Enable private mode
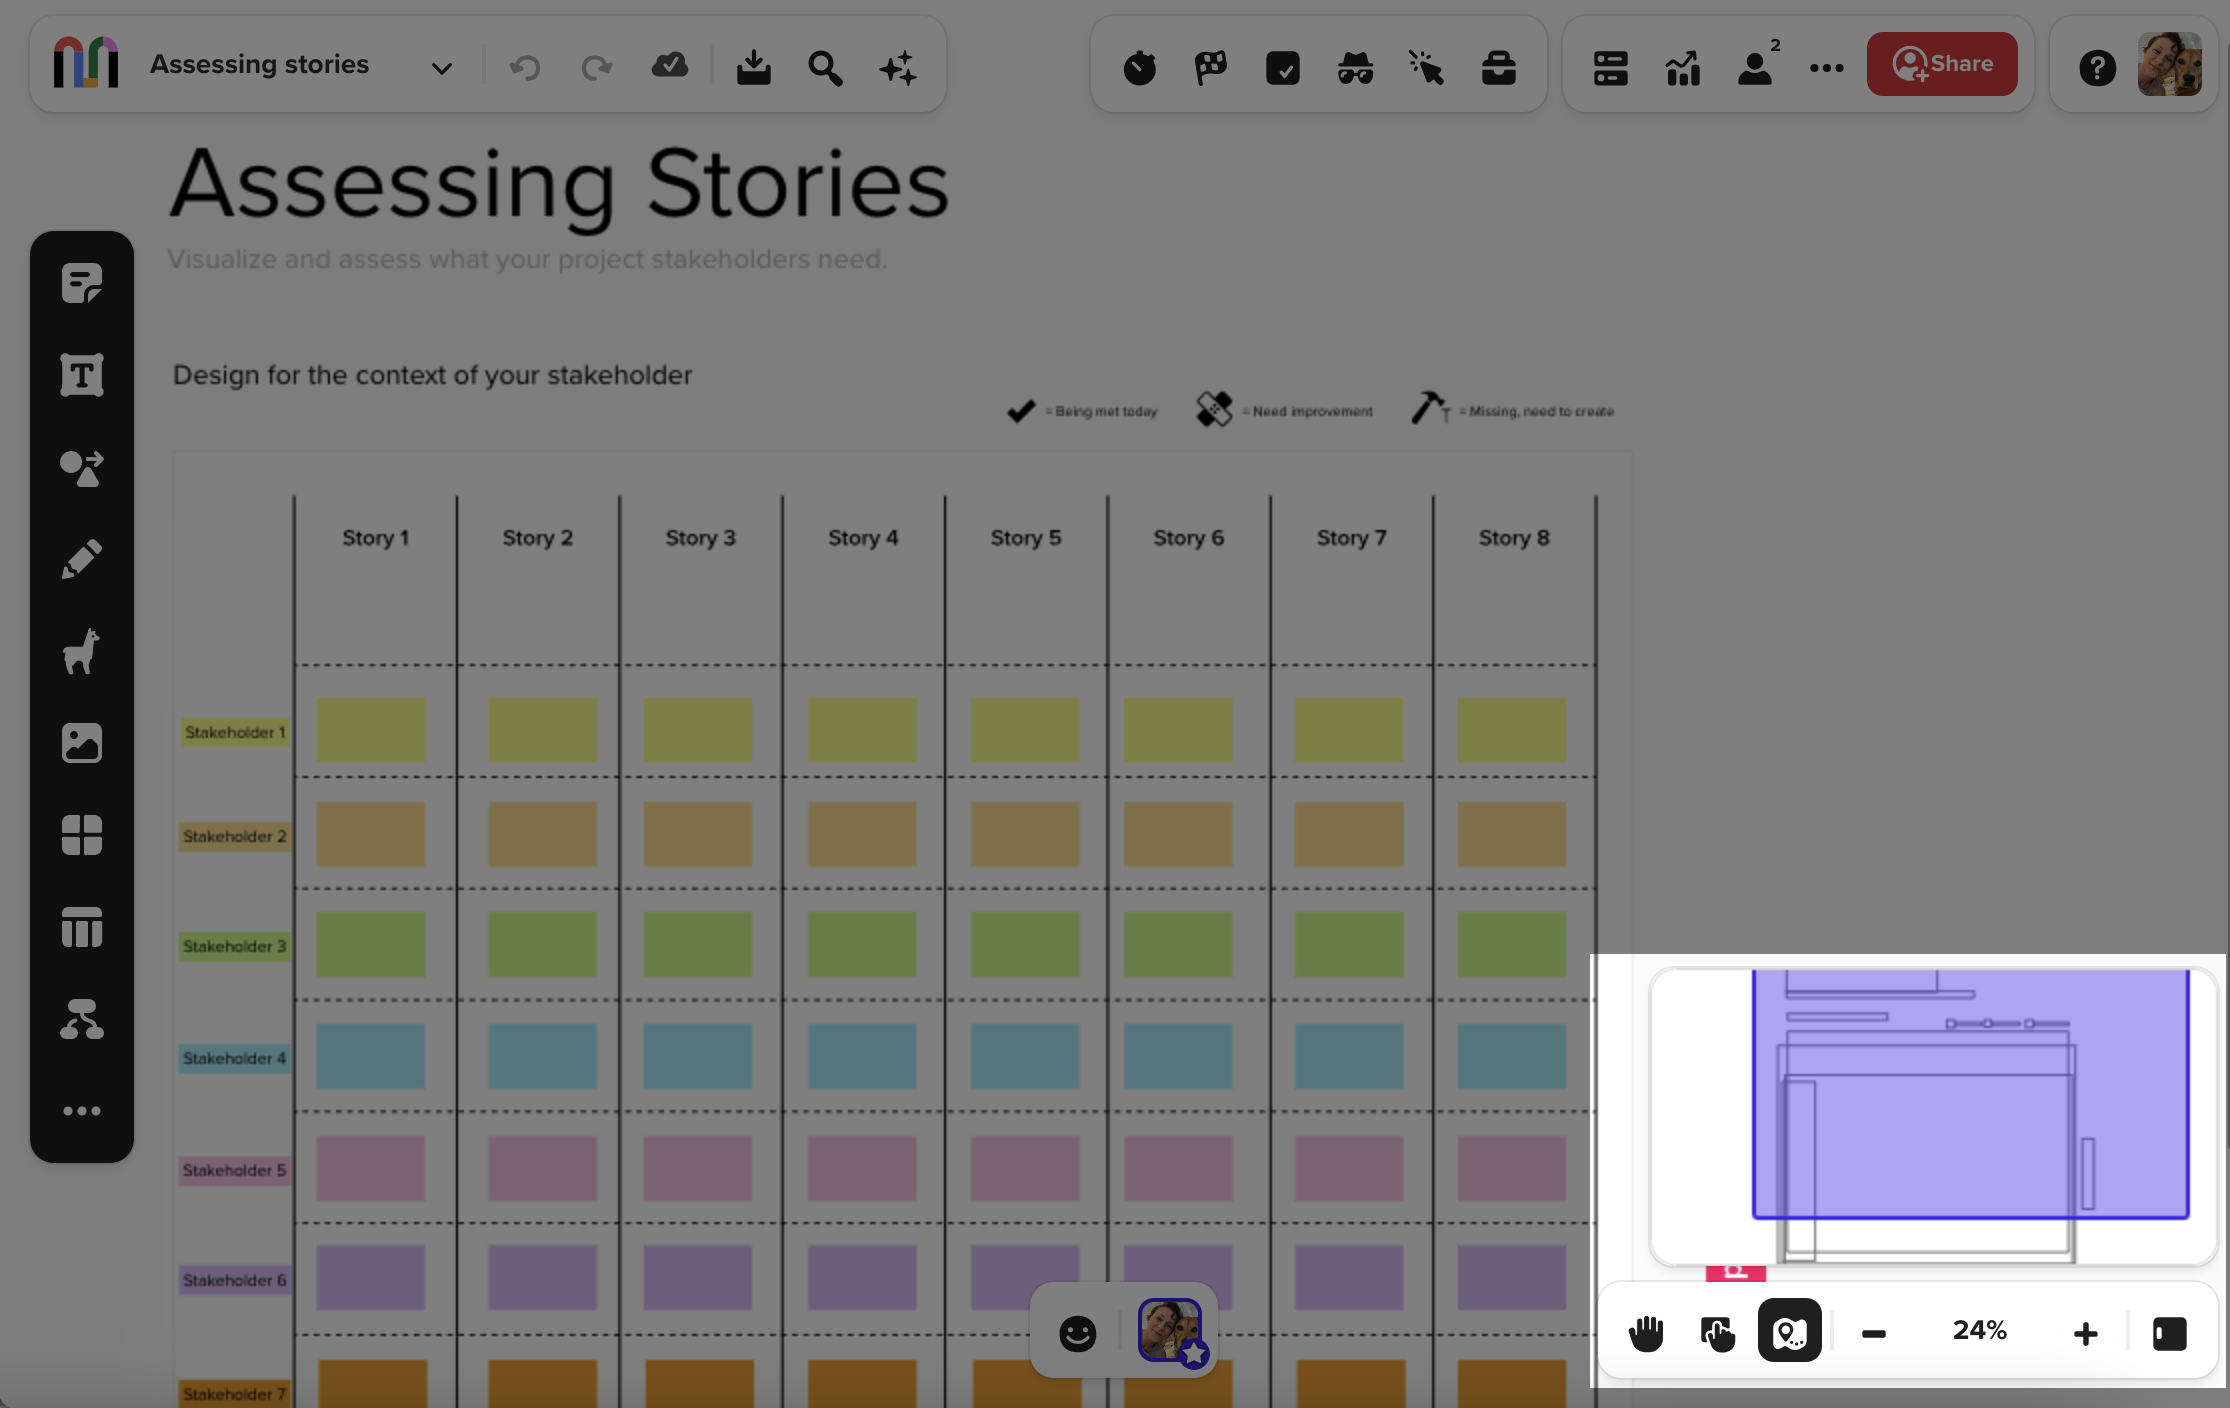The height and width of the screenshot is (1408, 2230). pos(1354,66)
